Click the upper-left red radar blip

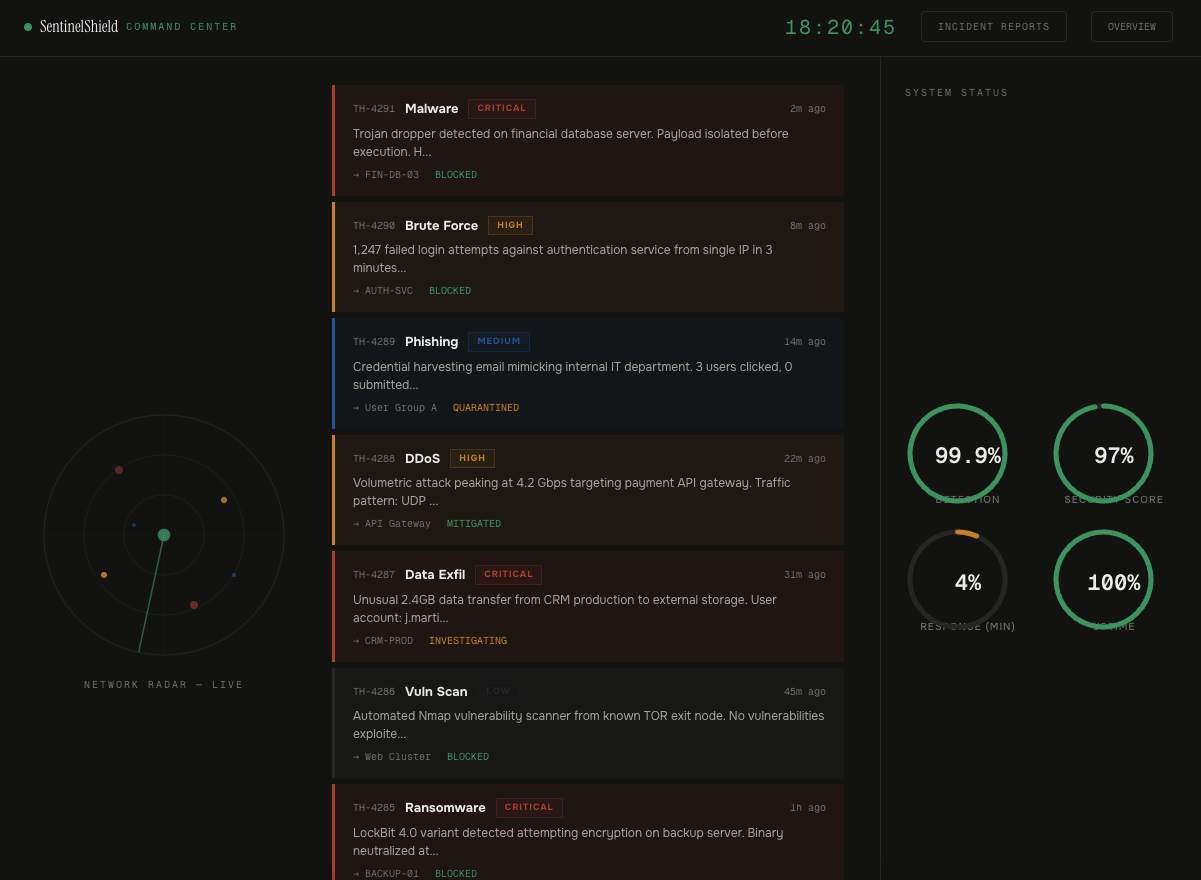119,470
